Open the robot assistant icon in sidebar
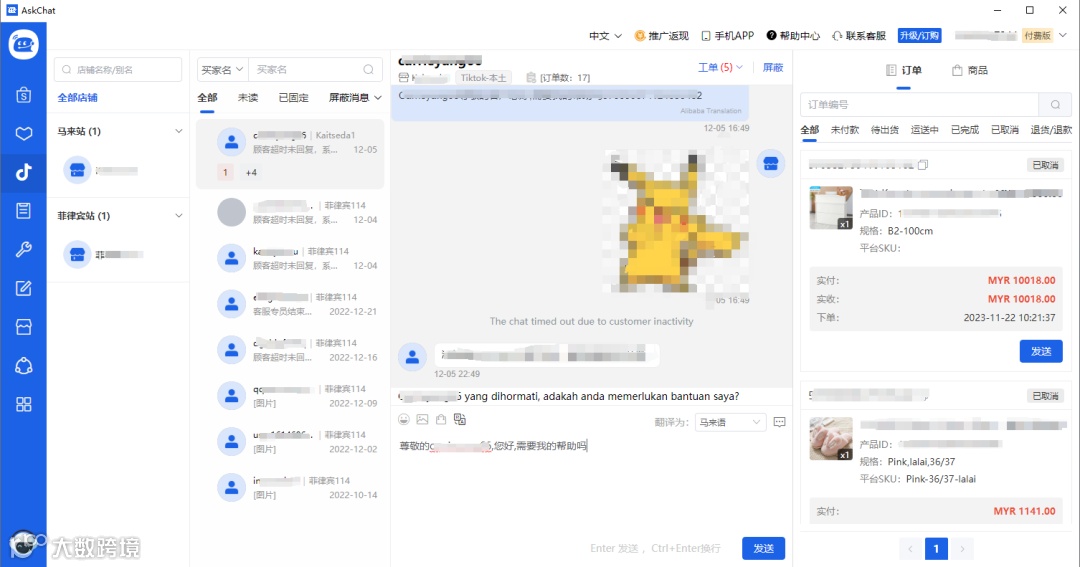Image resolution: width=1080 pixels, height=567 pixels. click(x=23, y=366)
